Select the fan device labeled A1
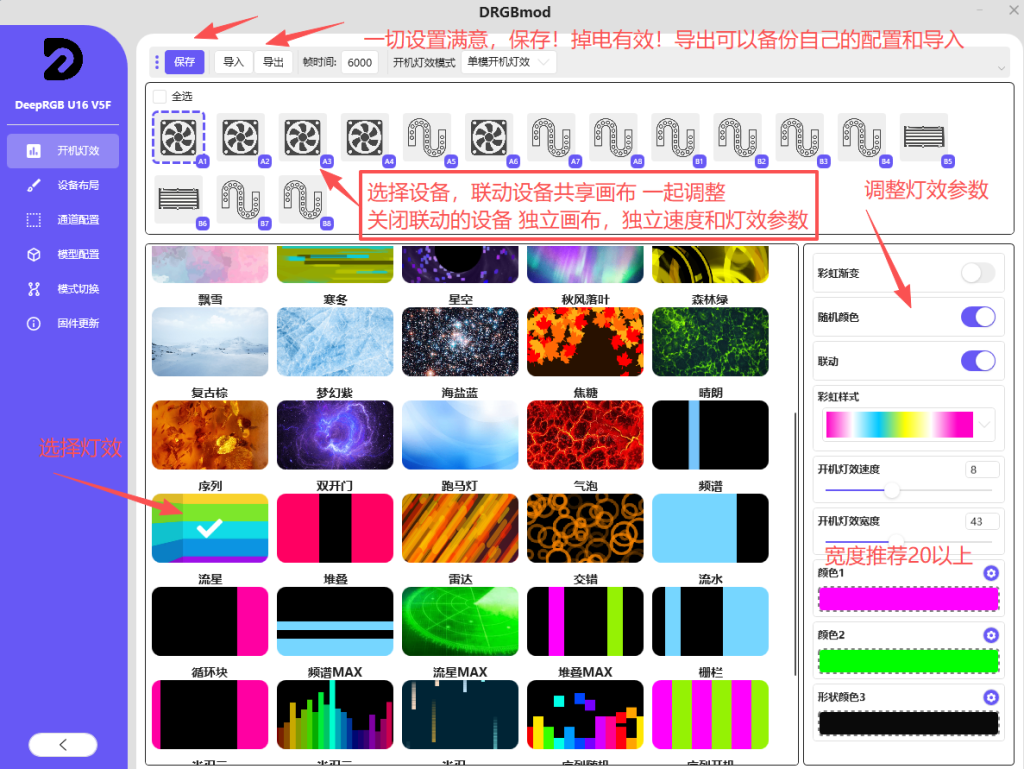This screenshot has width=1024, height=769. point(178,137)
